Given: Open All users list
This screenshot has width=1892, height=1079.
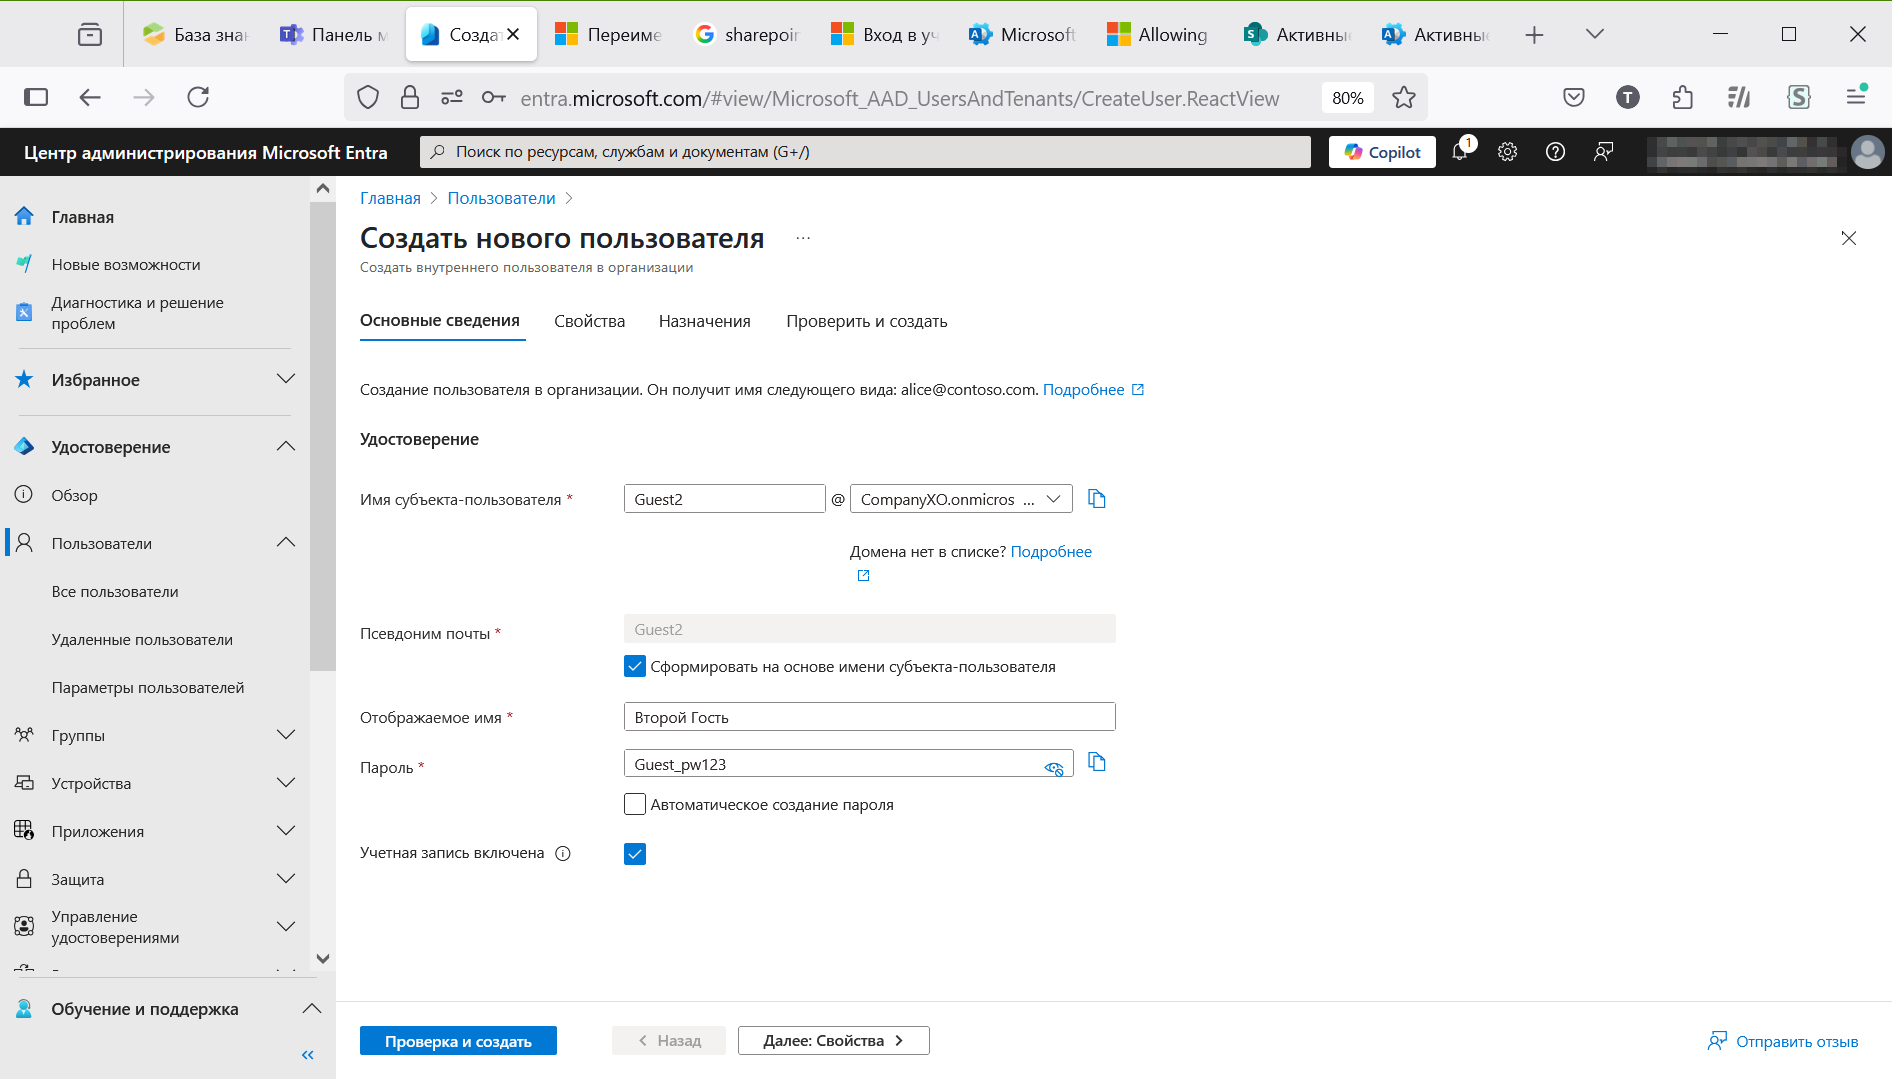Looking at the screenshot, I should [115, 591].
